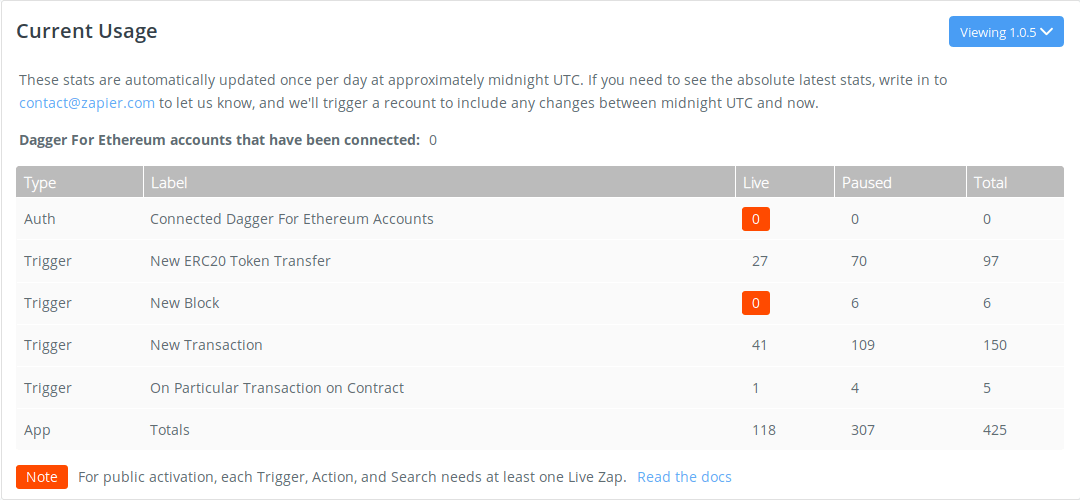This screenshot has width=1080, height=500.
Task: Open the Viewing 1.0.5 version dropdown
Action: coord(1005,32)
